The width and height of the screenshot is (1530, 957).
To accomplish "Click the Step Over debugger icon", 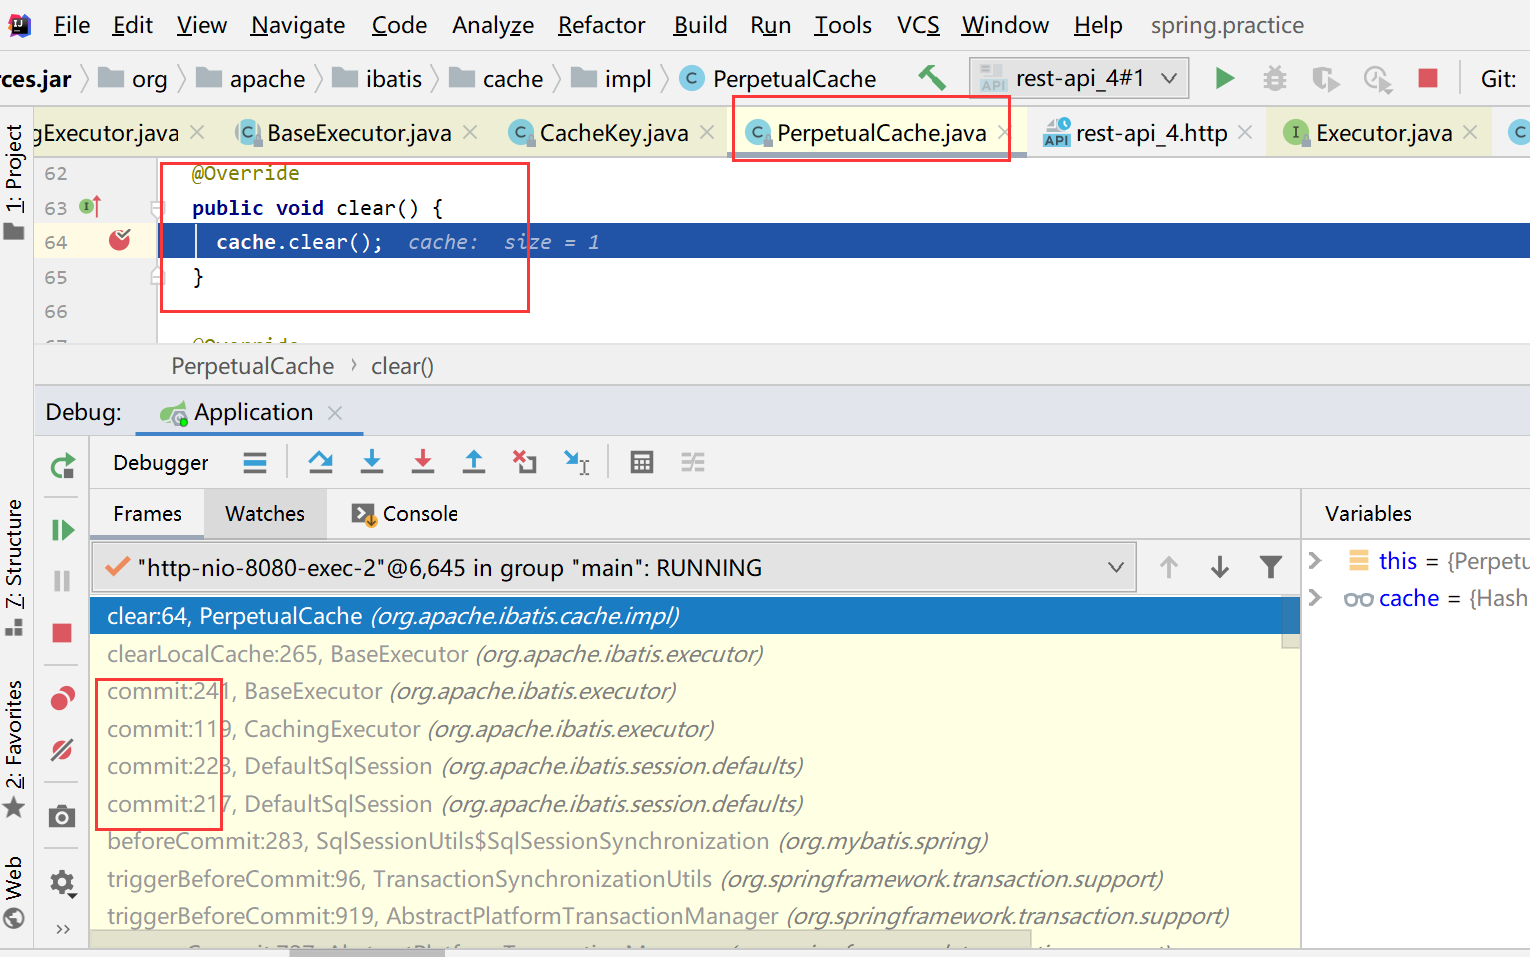I will pos(320,462).
